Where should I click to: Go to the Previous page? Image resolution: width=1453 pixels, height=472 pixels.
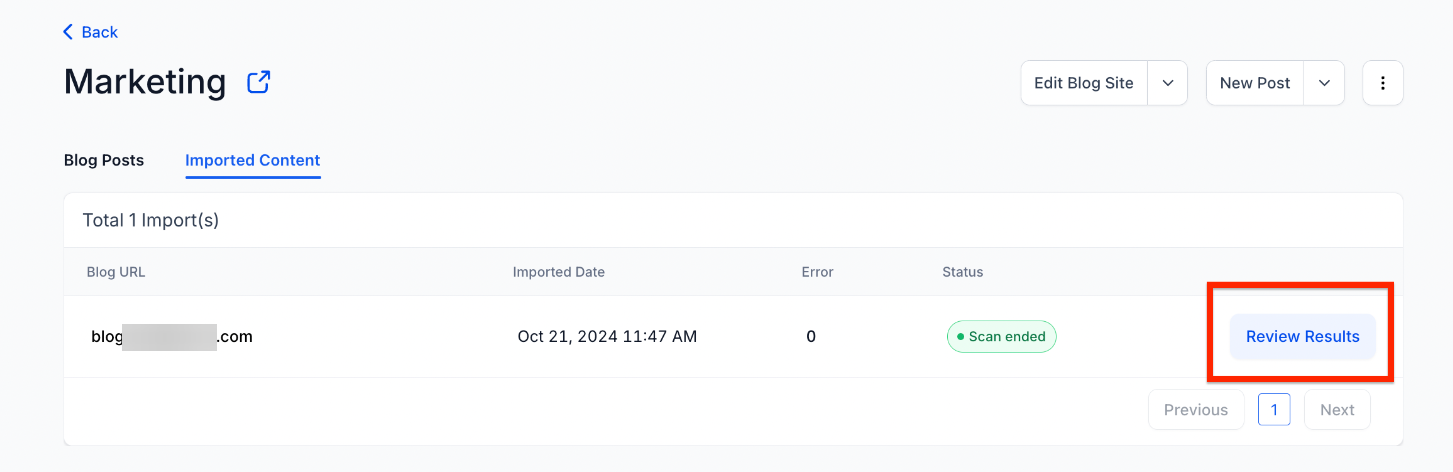(1196, 410)
